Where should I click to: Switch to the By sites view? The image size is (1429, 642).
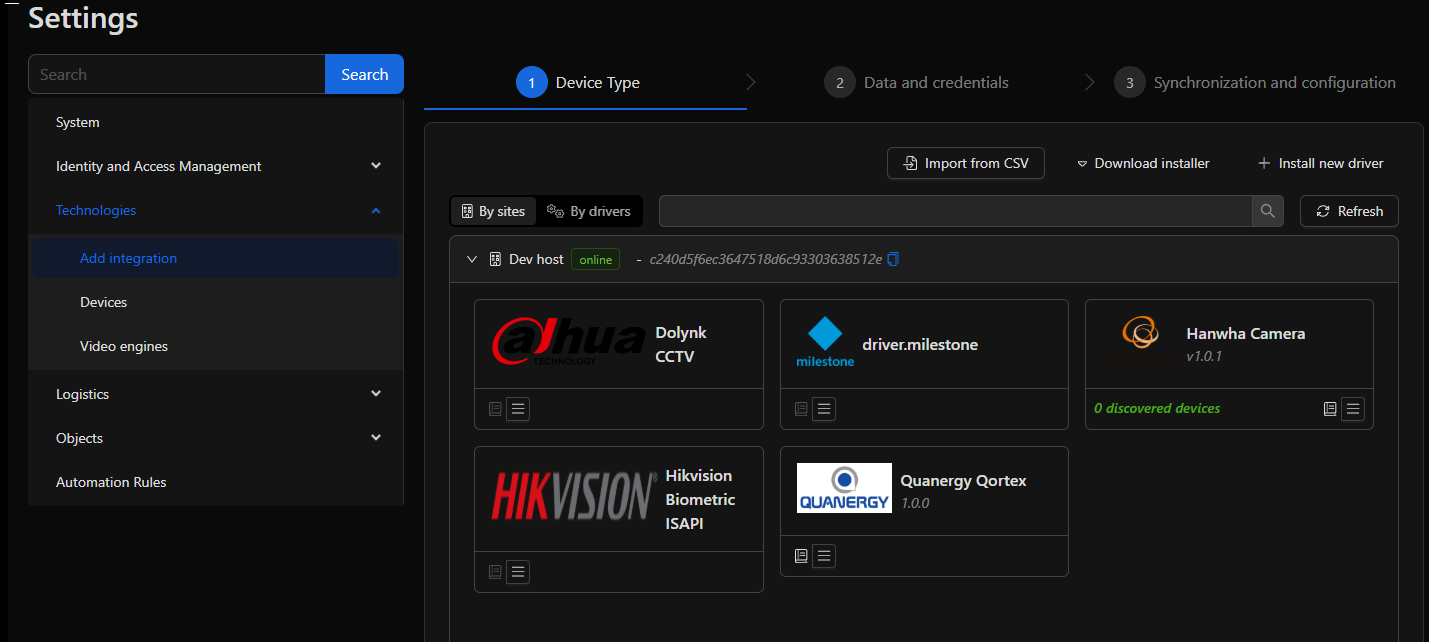point(492,211)
